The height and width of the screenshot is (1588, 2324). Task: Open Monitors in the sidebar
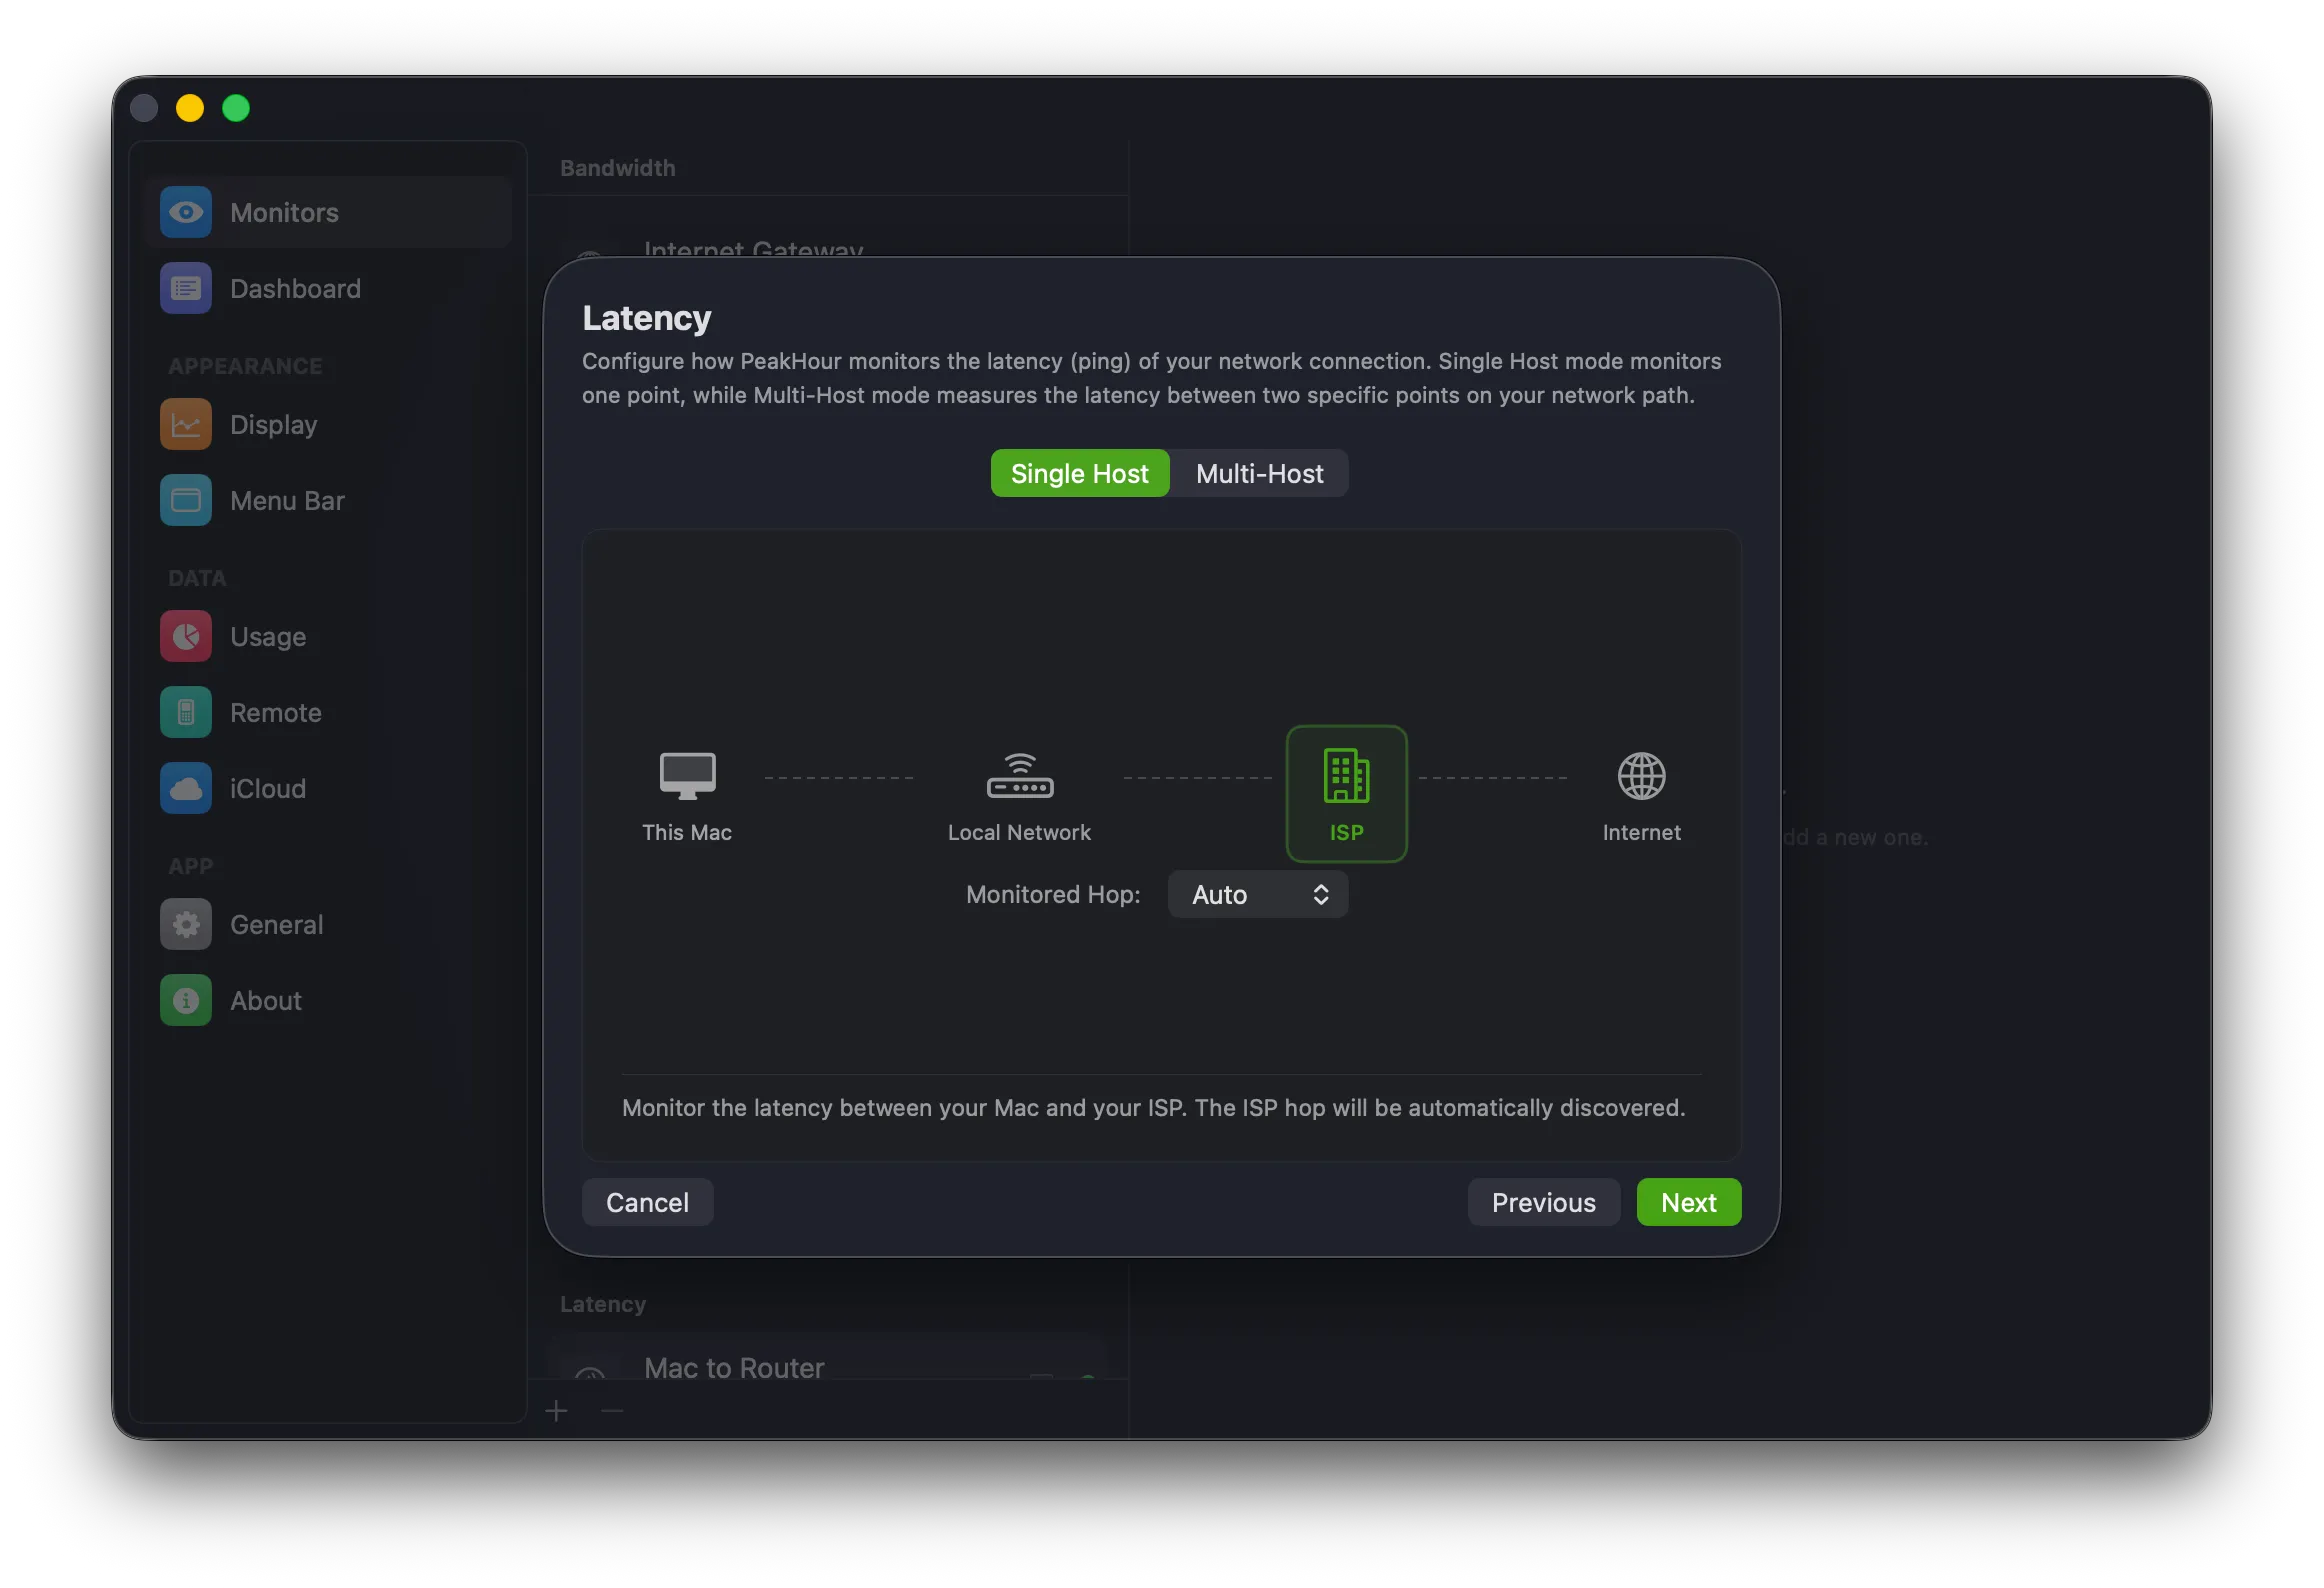click(327, 212)
